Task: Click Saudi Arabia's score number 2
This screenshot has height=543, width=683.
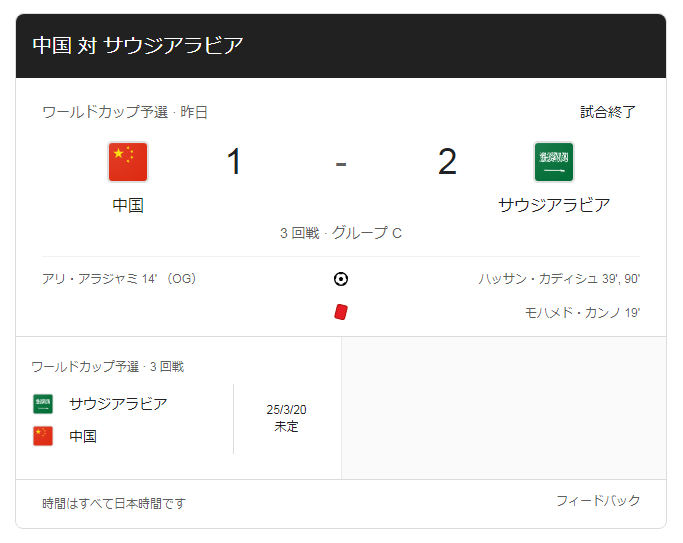Action: click(x=447, y=162)
